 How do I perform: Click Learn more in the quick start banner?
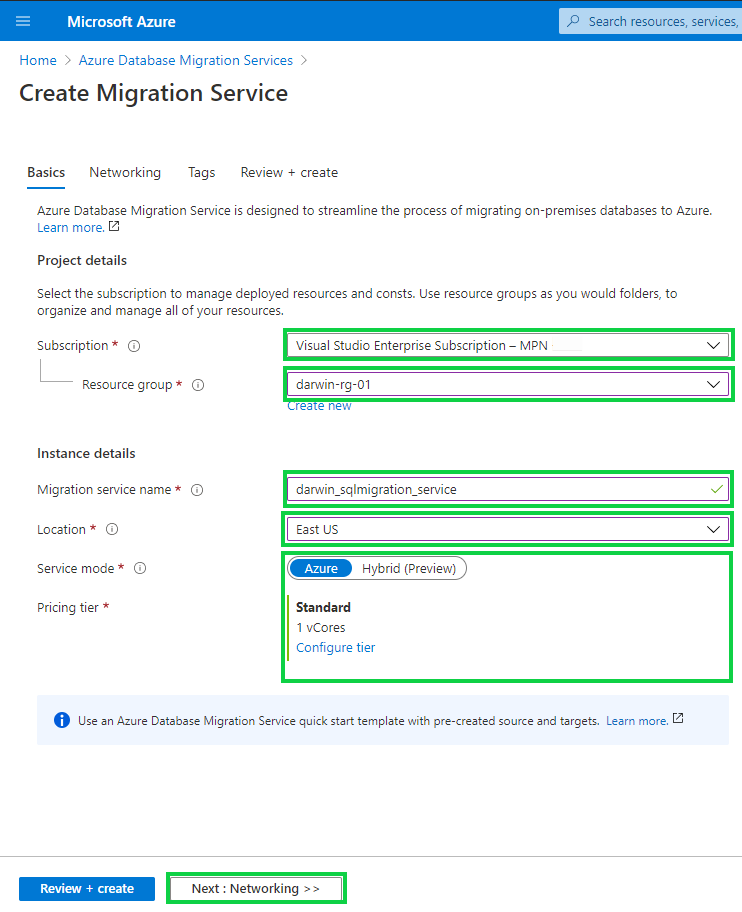[637, 721]
